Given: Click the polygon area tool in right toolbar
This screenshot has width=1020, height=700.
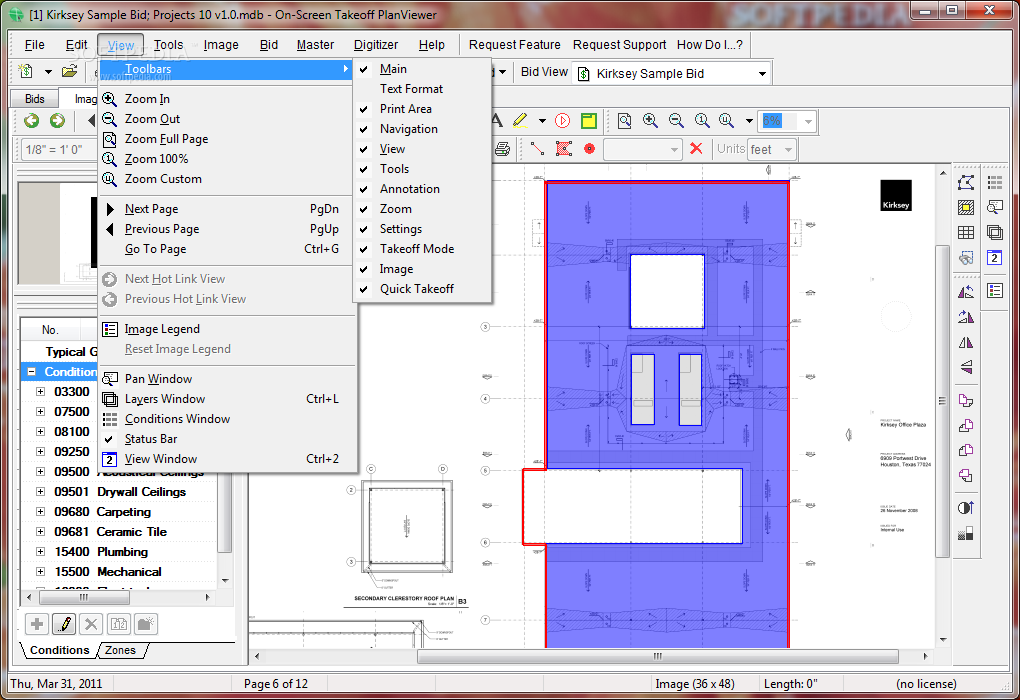Looking at the screenshot, I should point(966,183).
